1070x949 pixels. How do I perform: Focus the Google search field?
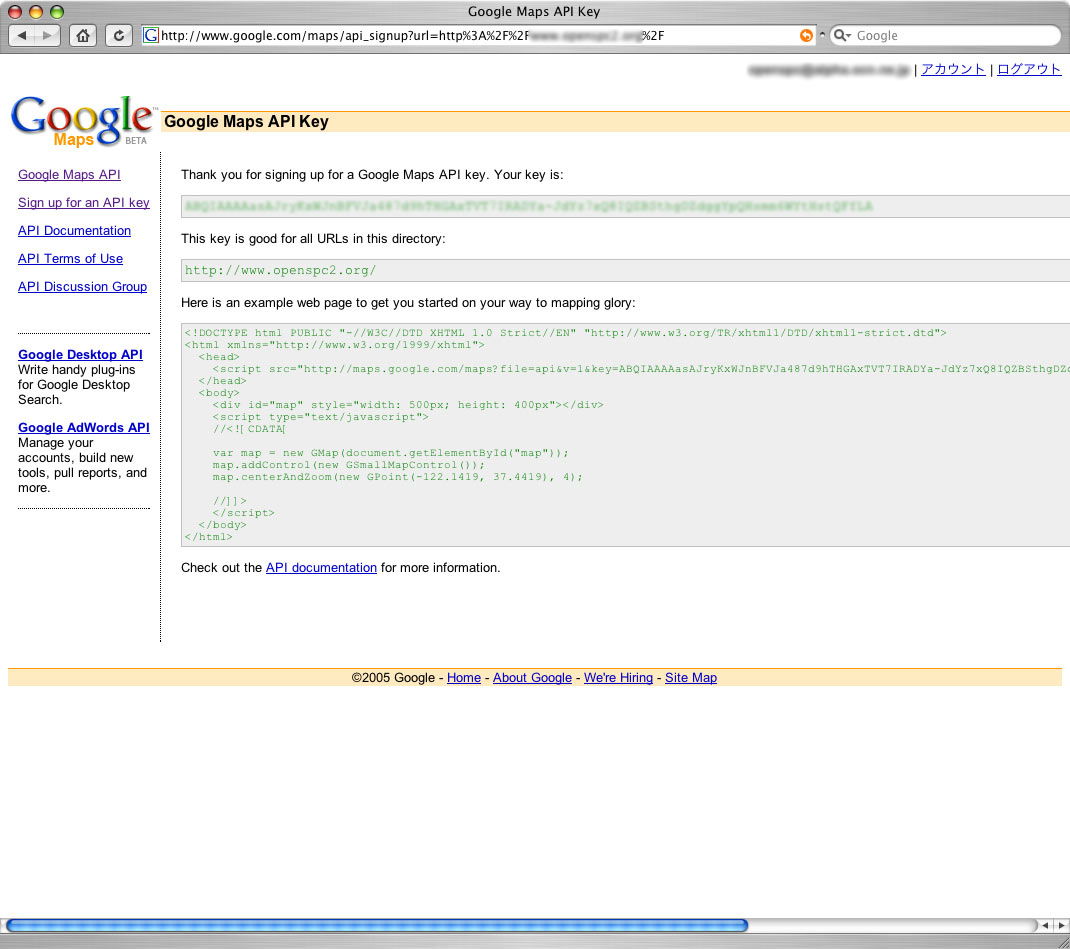(950, 36)
